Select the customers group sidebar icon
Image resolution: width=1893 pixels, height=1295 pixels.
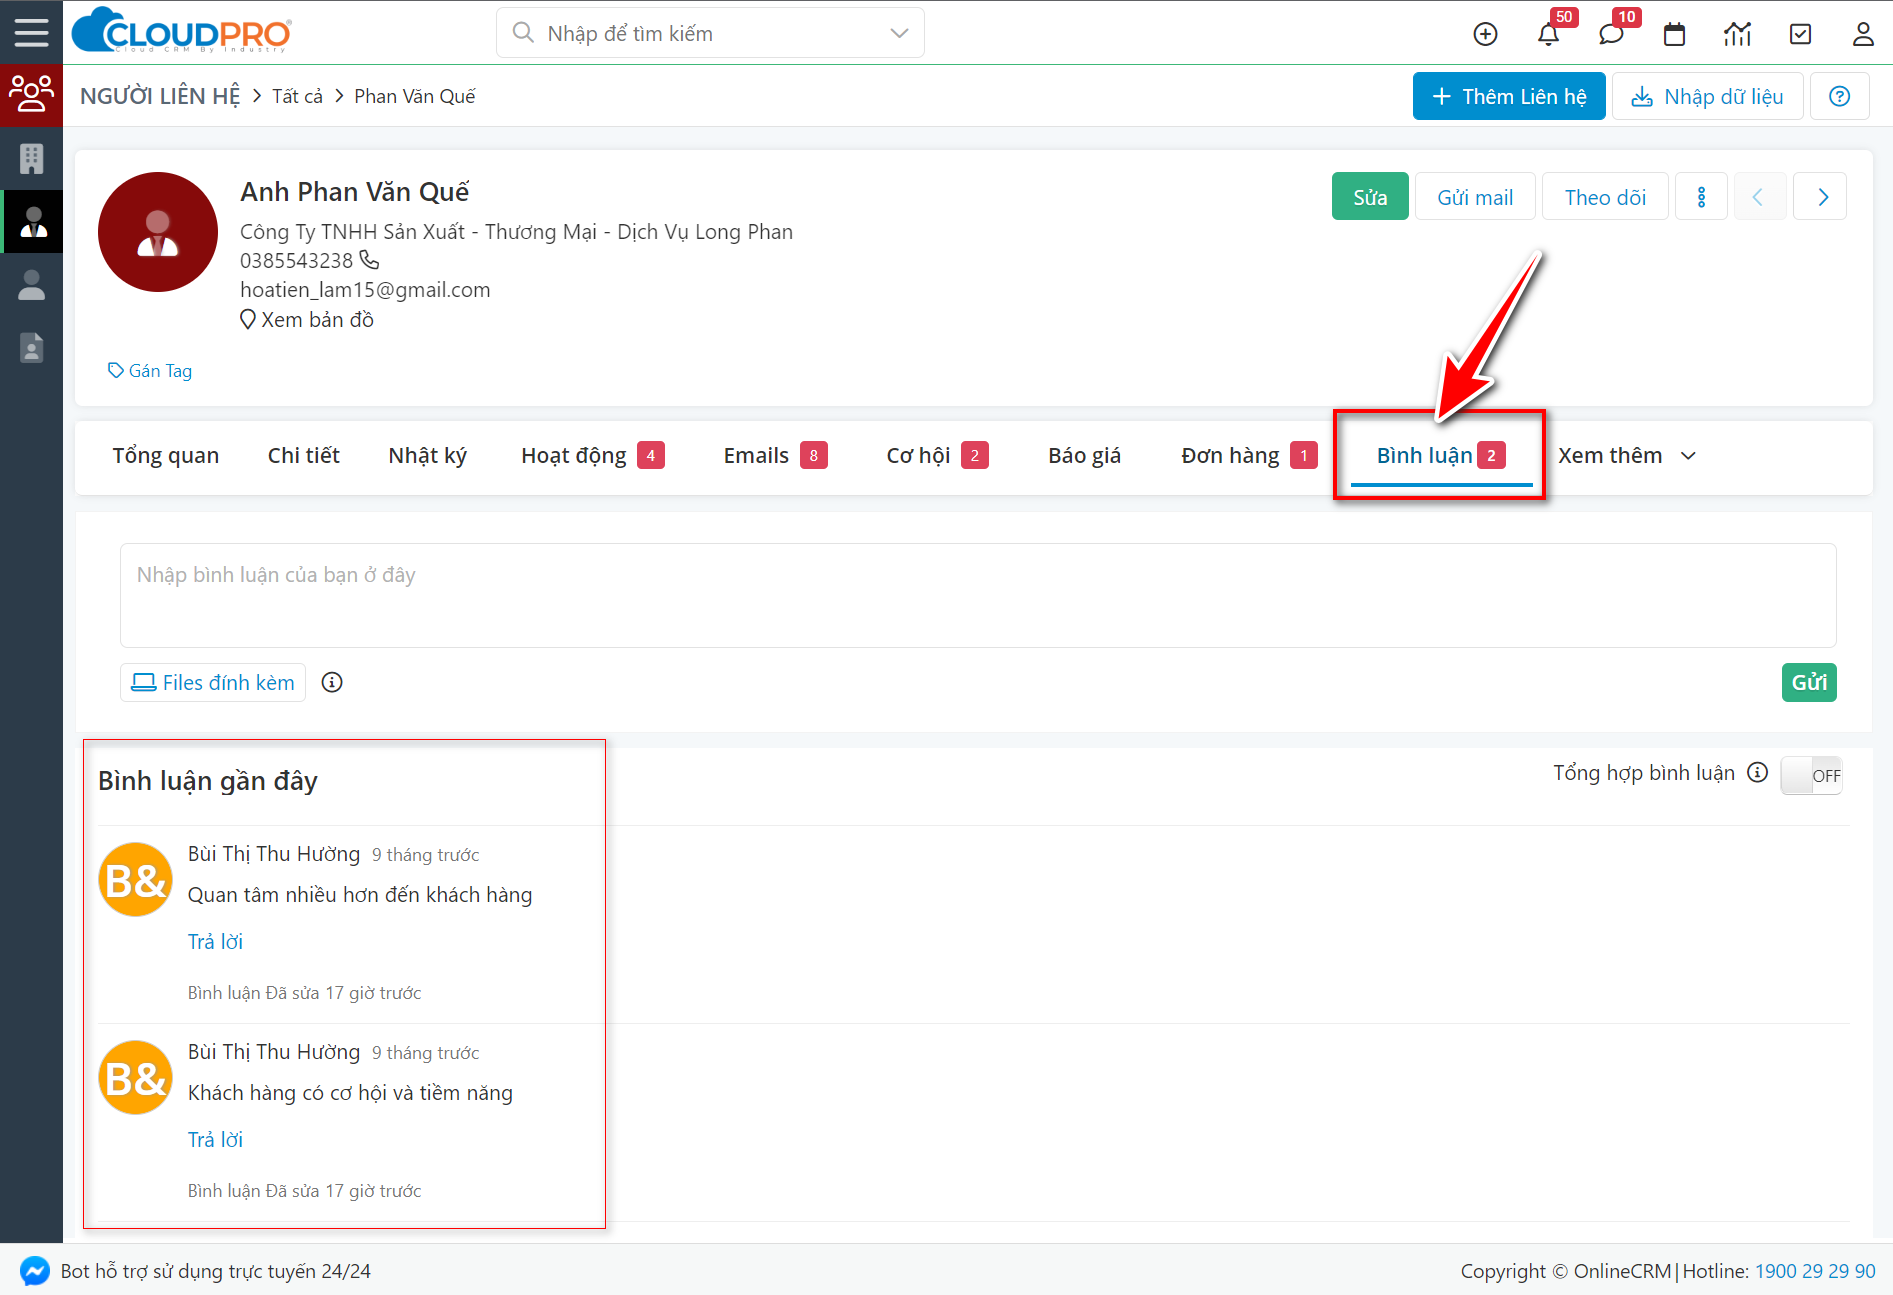pos(31,95)
